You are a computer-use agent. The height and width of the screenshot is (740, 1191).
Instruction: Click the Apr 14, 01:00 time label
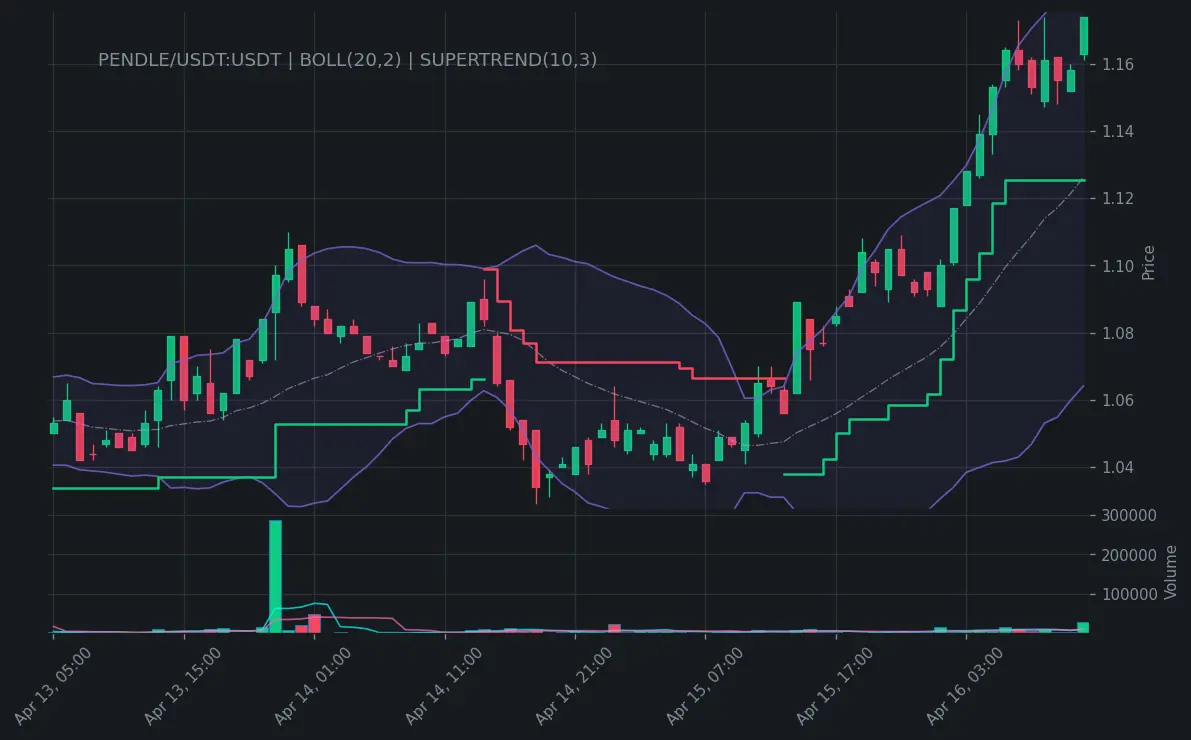pos(312,686)
